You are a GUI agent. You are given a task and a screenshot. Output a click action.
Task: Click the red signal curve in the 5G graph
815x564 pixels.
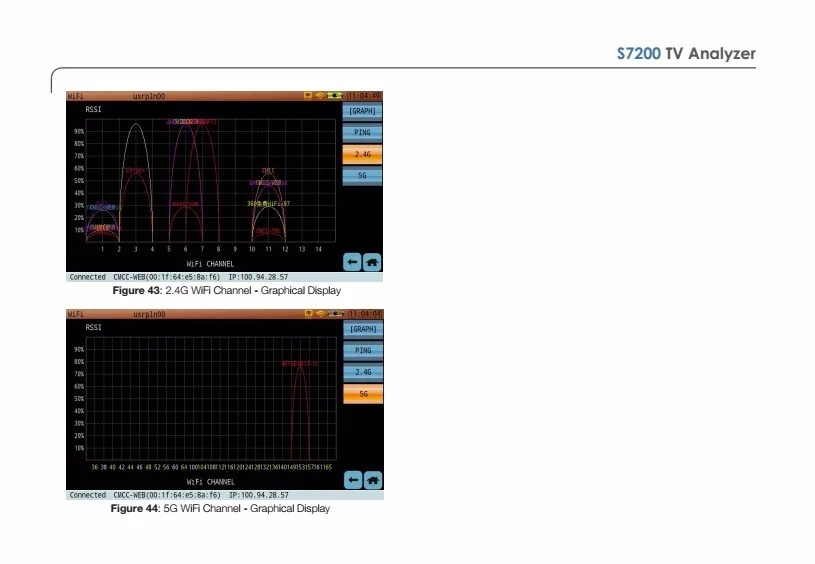[299, 400]
